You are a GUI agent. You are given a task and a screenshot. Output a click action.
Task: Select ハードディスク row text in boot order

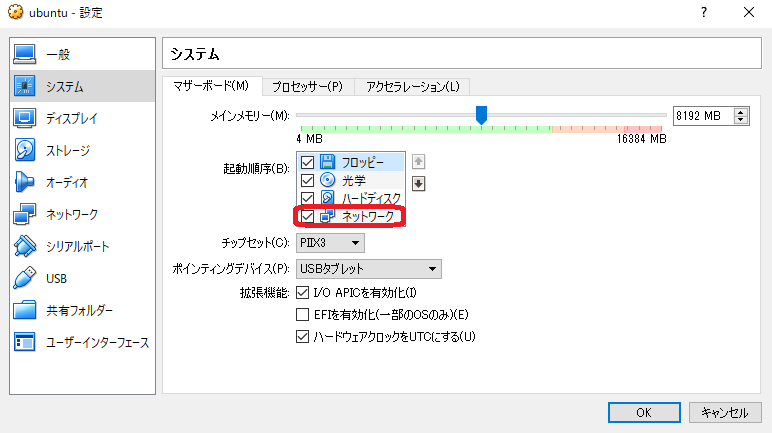tap(371, 198)
